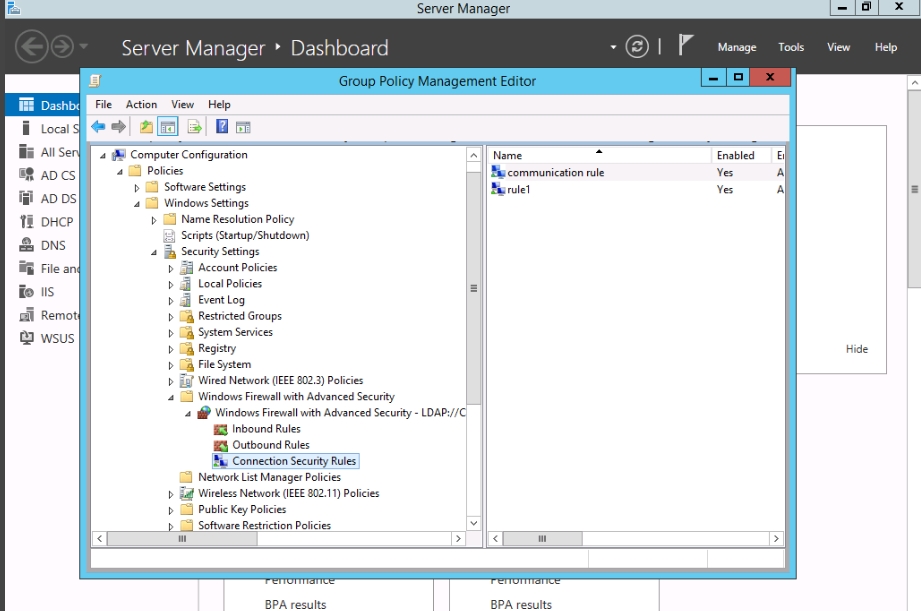Viewport: 921px width, 611px height.
Task: Click the Inbound Rules firewall icon
Action: [221, 429]
